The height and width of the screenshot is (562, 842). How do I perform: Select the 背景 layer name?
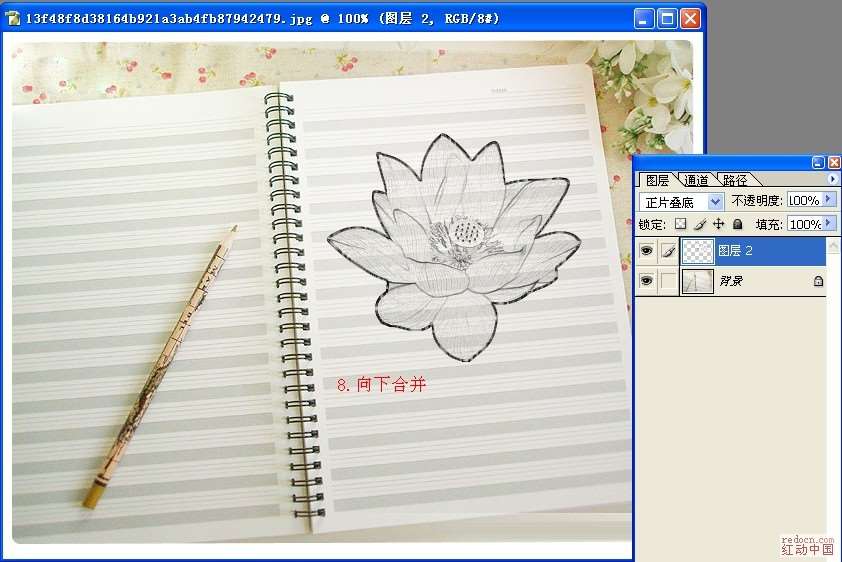click(x=731, y=282)
